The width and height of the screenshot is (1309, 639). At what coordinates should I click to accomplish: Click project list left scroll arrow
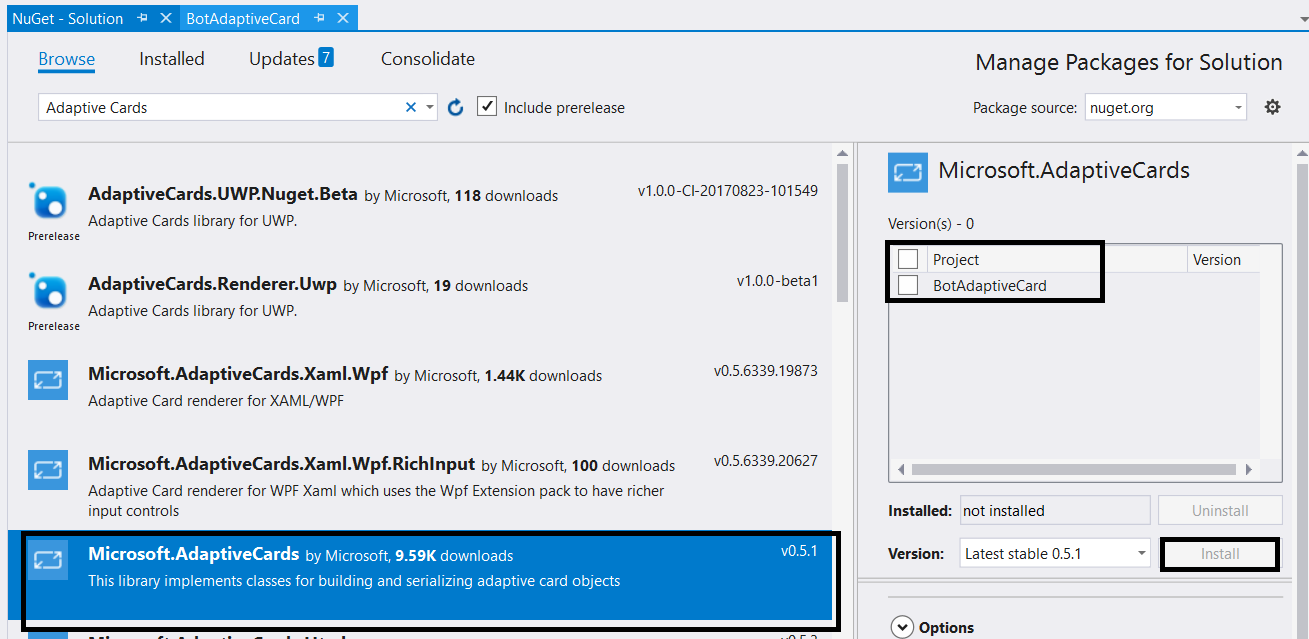900,469
